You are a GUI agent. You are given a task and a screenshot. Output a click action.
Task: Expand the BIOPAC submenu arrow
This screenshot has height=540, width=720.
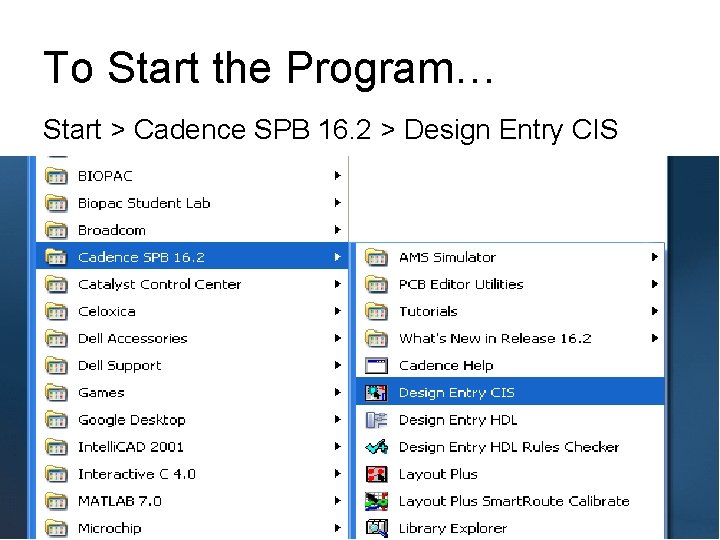tap(338, 175)
